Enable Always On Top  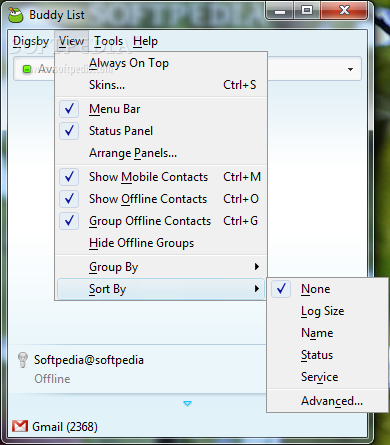(x=161, y=63)
